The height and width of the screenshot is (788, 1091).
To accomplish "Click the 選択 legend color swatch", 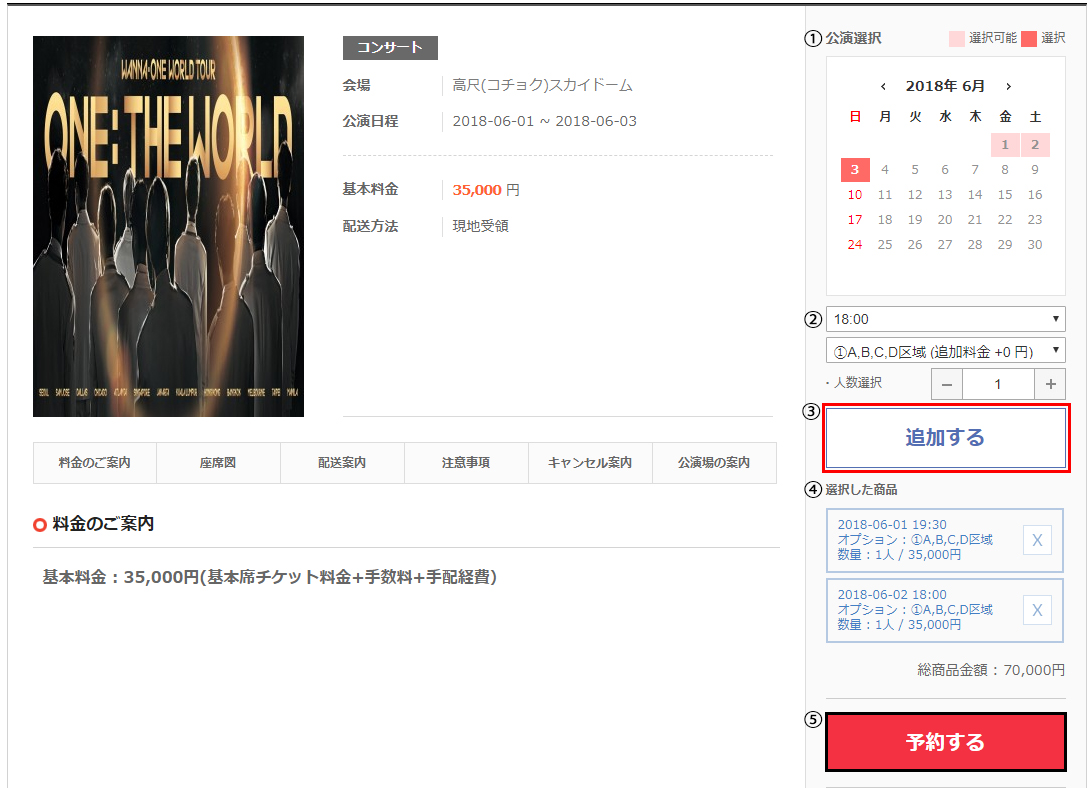I will point(1029,39).
